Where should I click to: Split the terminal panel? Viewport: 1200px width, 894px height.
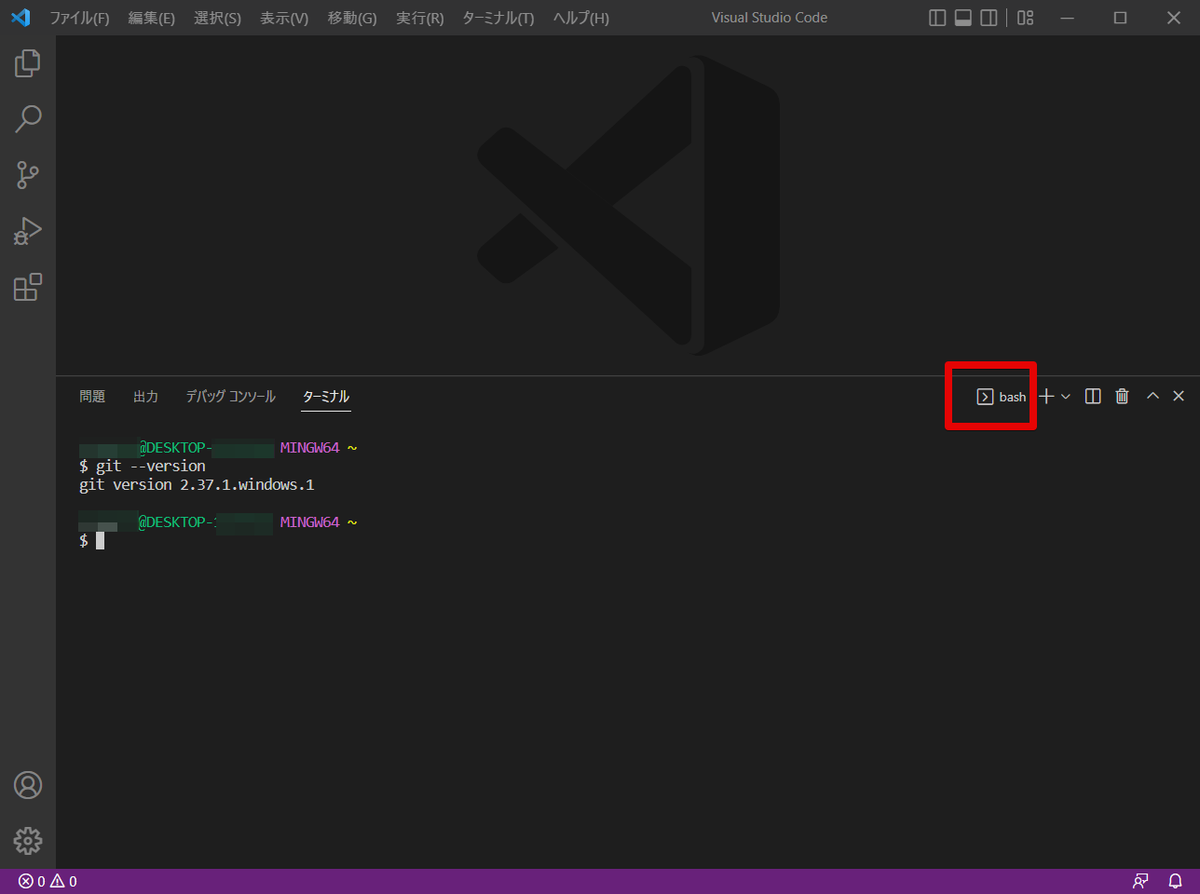1093,397
